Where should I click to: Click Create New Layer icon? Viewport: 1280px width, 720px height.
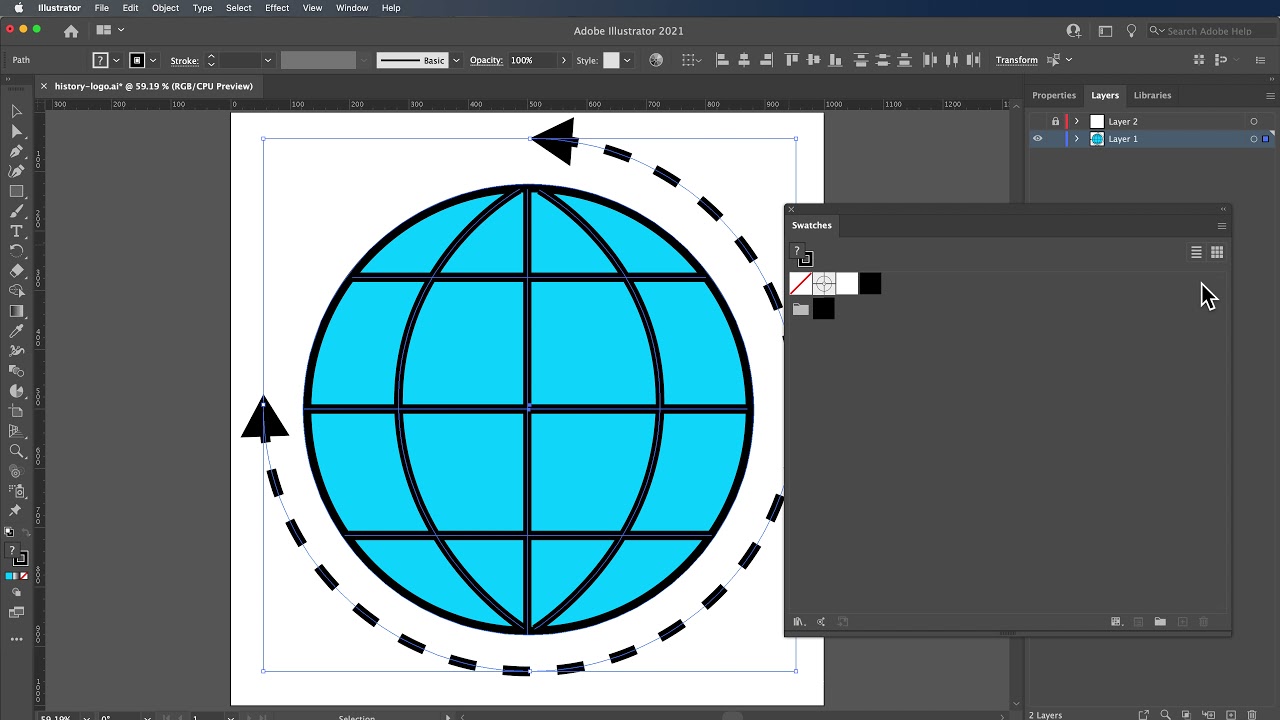[x=1230, y=715]
